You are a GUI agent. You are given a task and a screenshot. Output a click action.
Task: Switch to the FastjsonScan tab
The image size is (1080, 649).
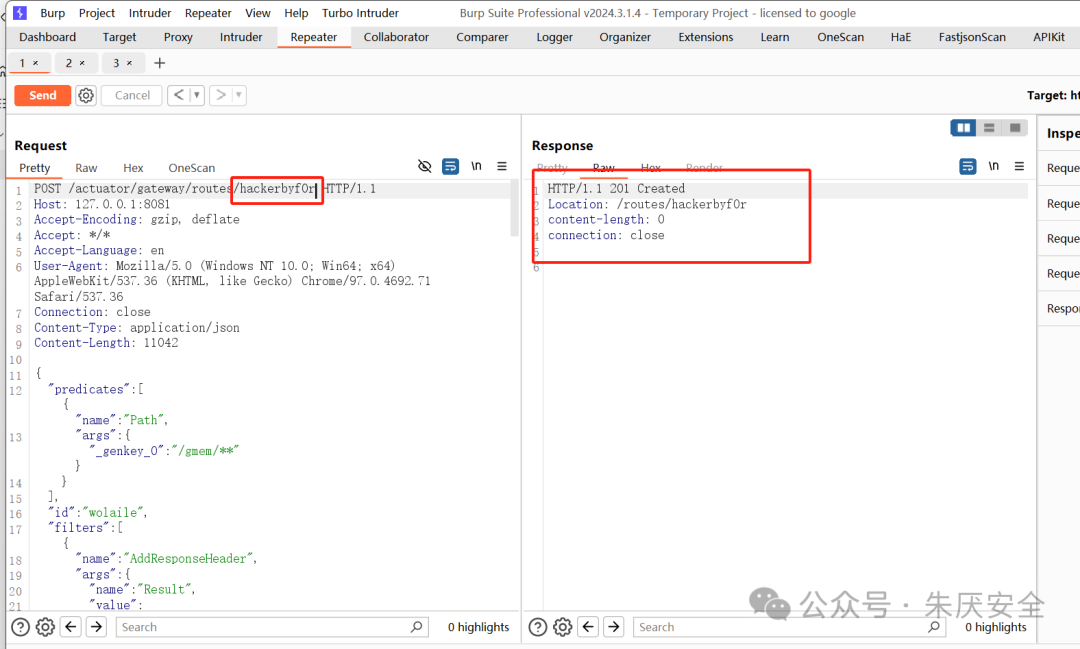click(972, 37)
